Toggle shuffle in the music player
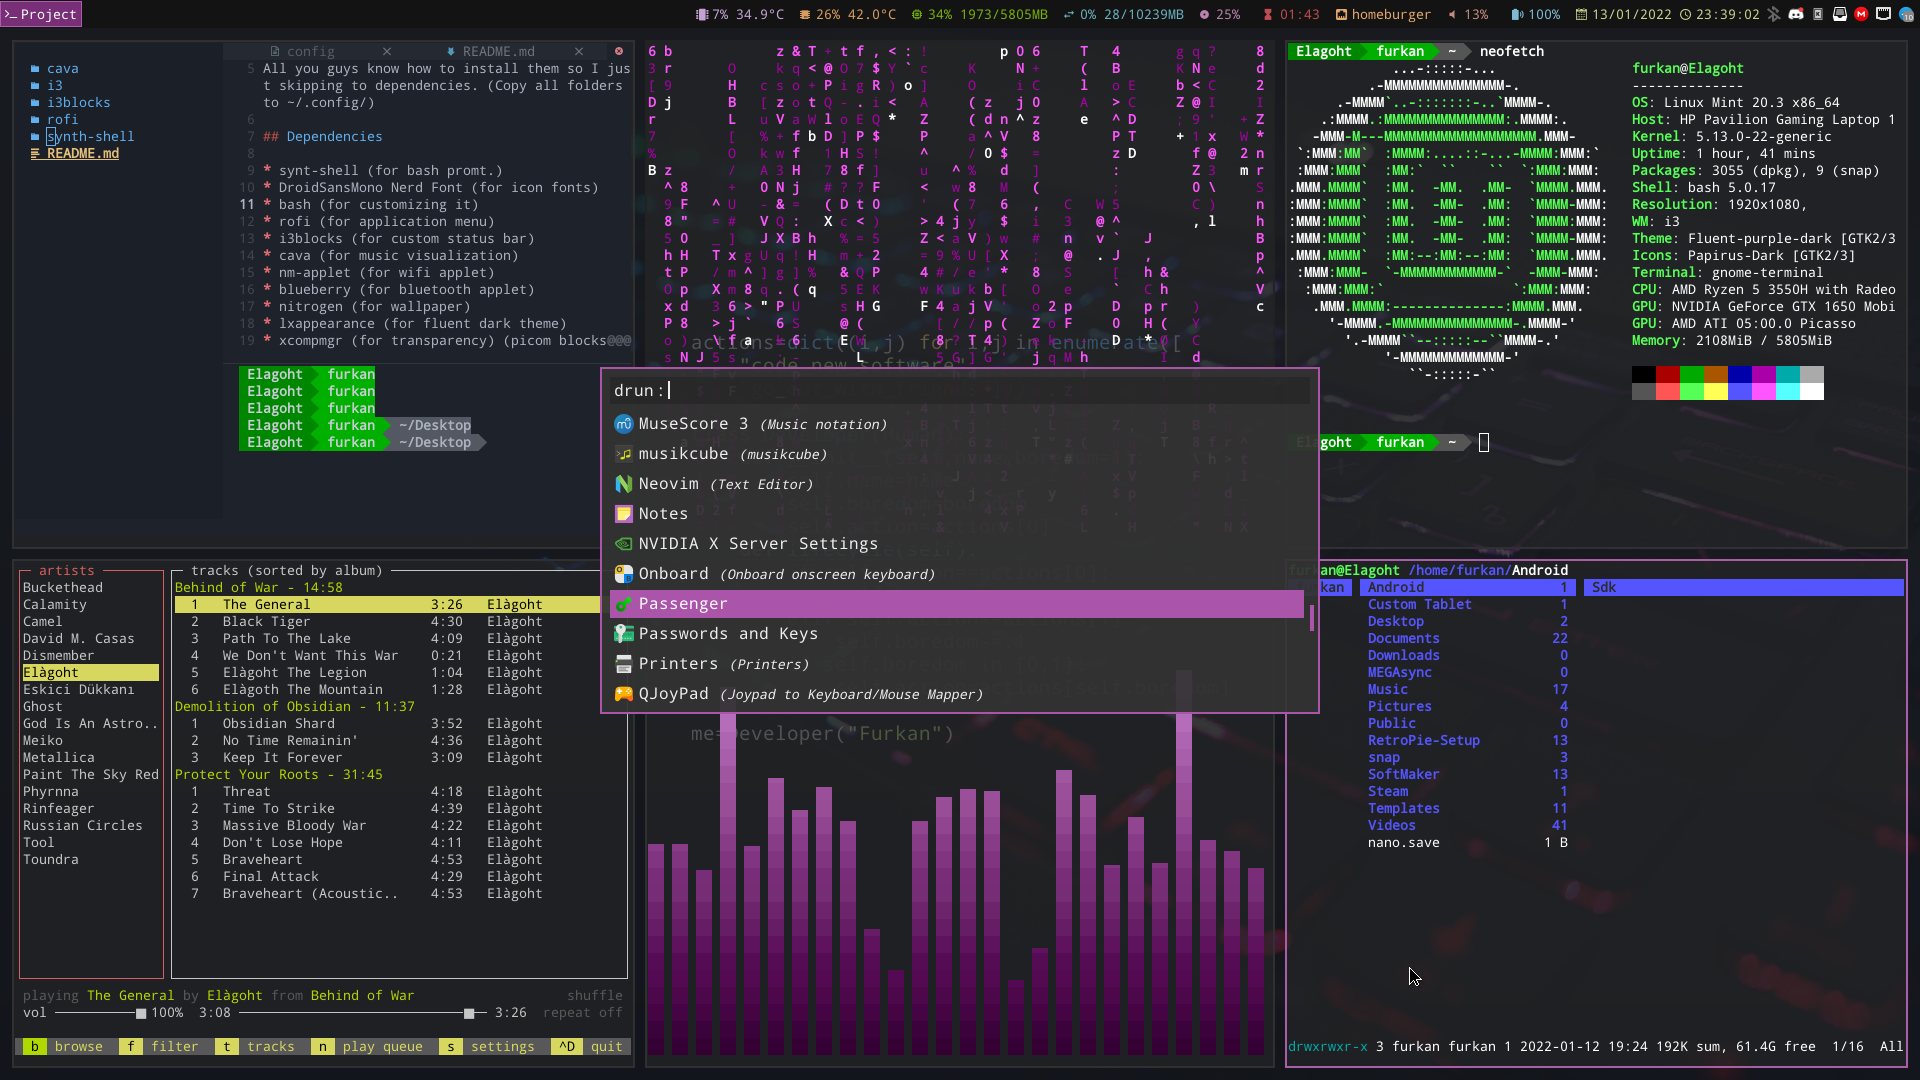Viewport: 1920px width, 1080px height. [x=594, y=996]
